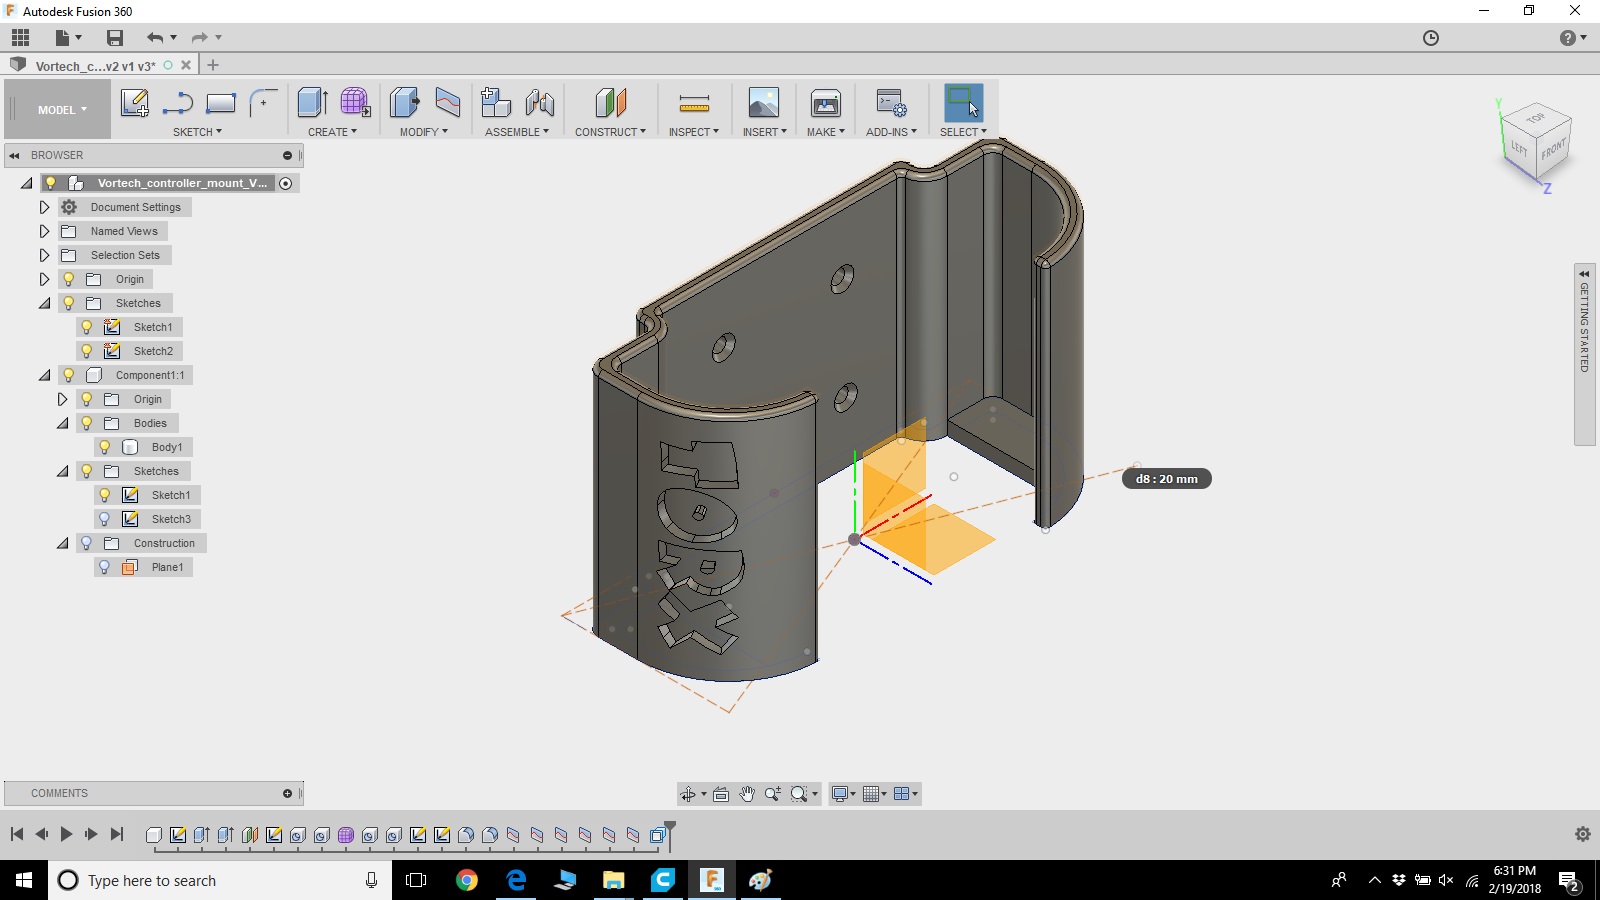The width and height of the screenshot is (1600, 900).
Task: Open Create Form sculpt icon
Action: (x=355, y=102)
